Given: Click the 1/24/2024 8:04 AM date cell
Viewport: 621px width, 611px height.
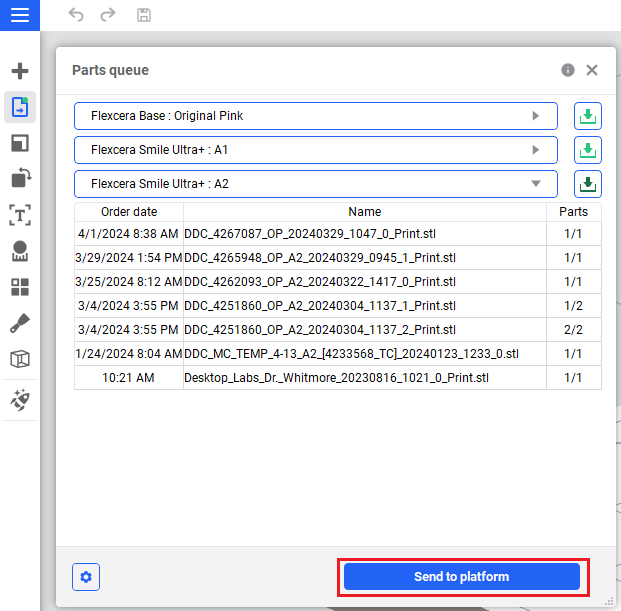Looking at the screenshot, I should (x=128, y=354).
